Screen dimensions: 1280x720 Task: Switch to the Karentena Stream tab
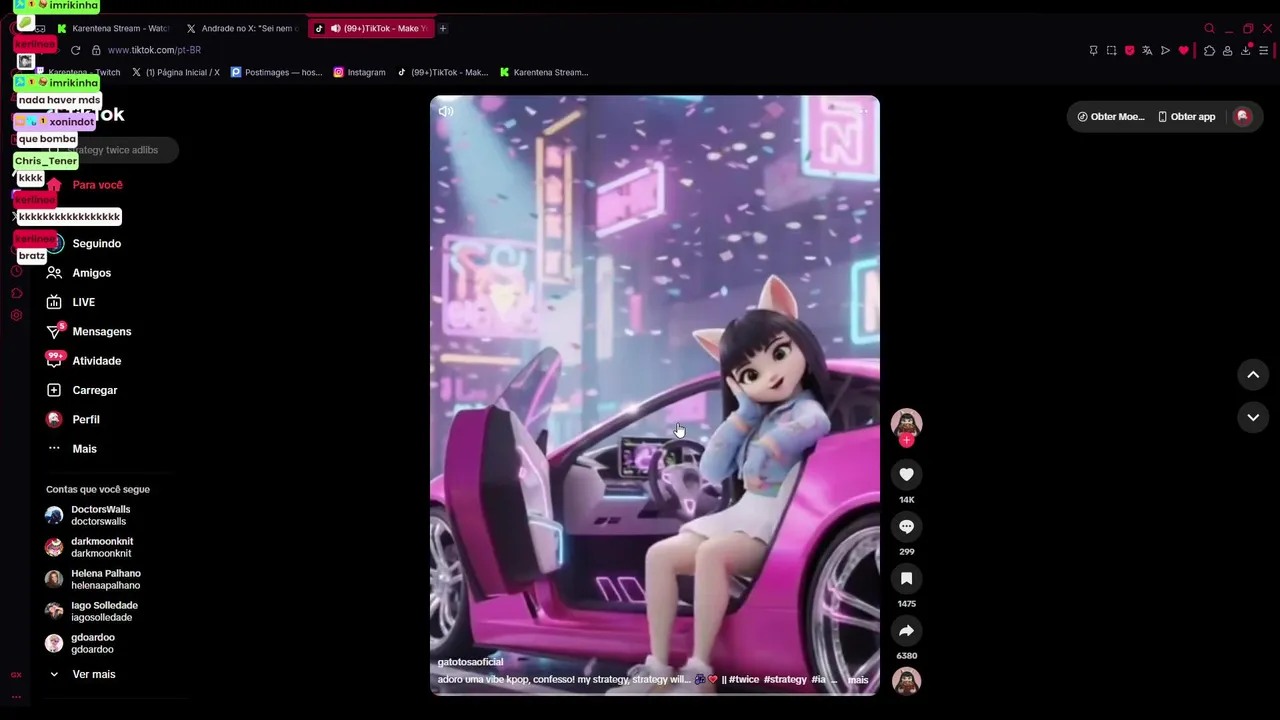click(114, 28)
